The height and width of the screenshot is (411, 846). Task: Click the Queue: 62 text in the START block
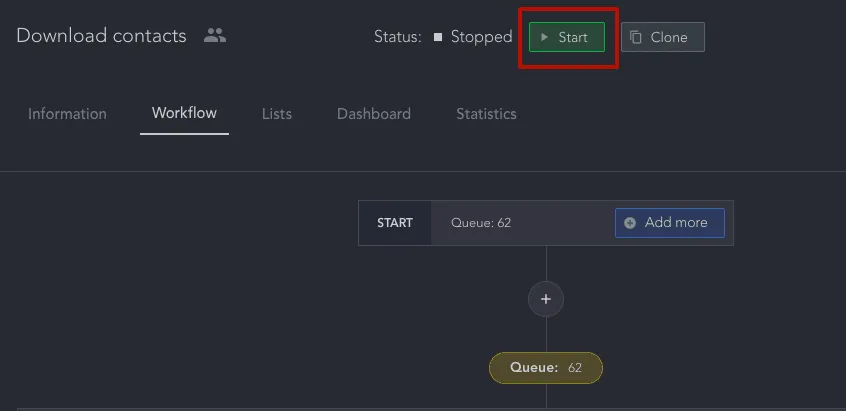481,223
